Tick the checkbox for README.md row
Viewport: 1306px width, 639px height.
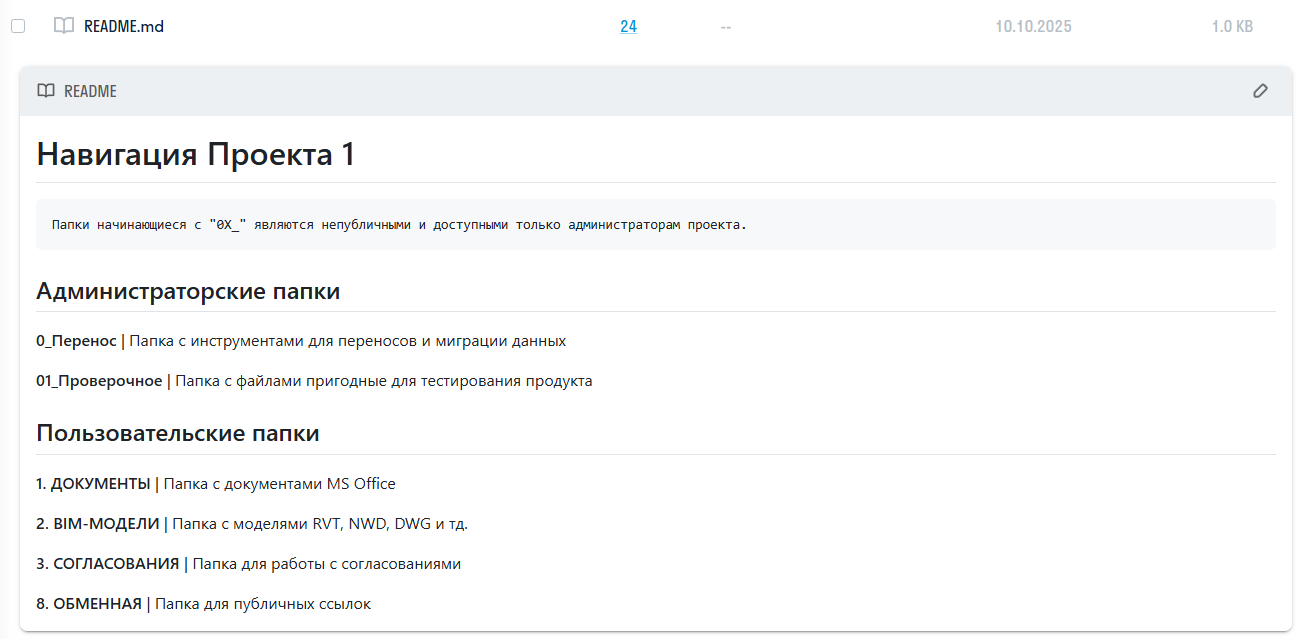tap(18, 27)
